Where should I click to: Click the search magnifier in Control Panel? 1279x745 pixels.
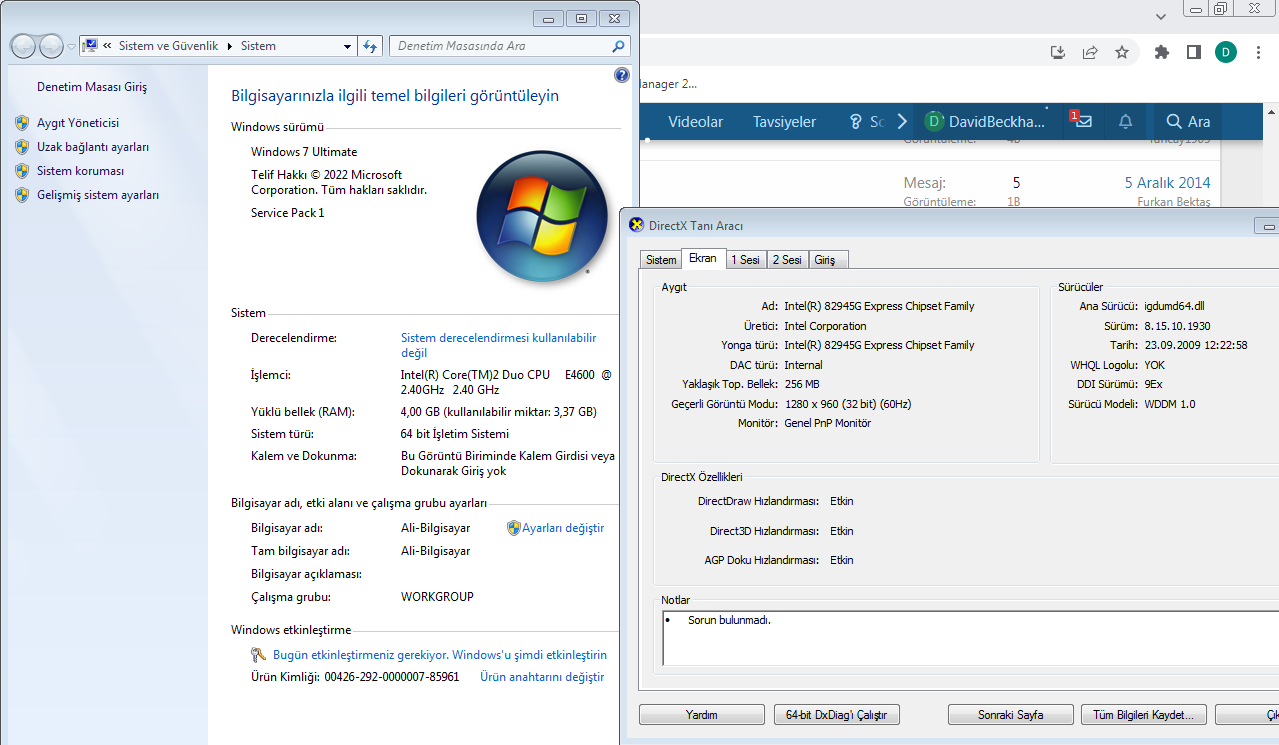click(619, 46)
